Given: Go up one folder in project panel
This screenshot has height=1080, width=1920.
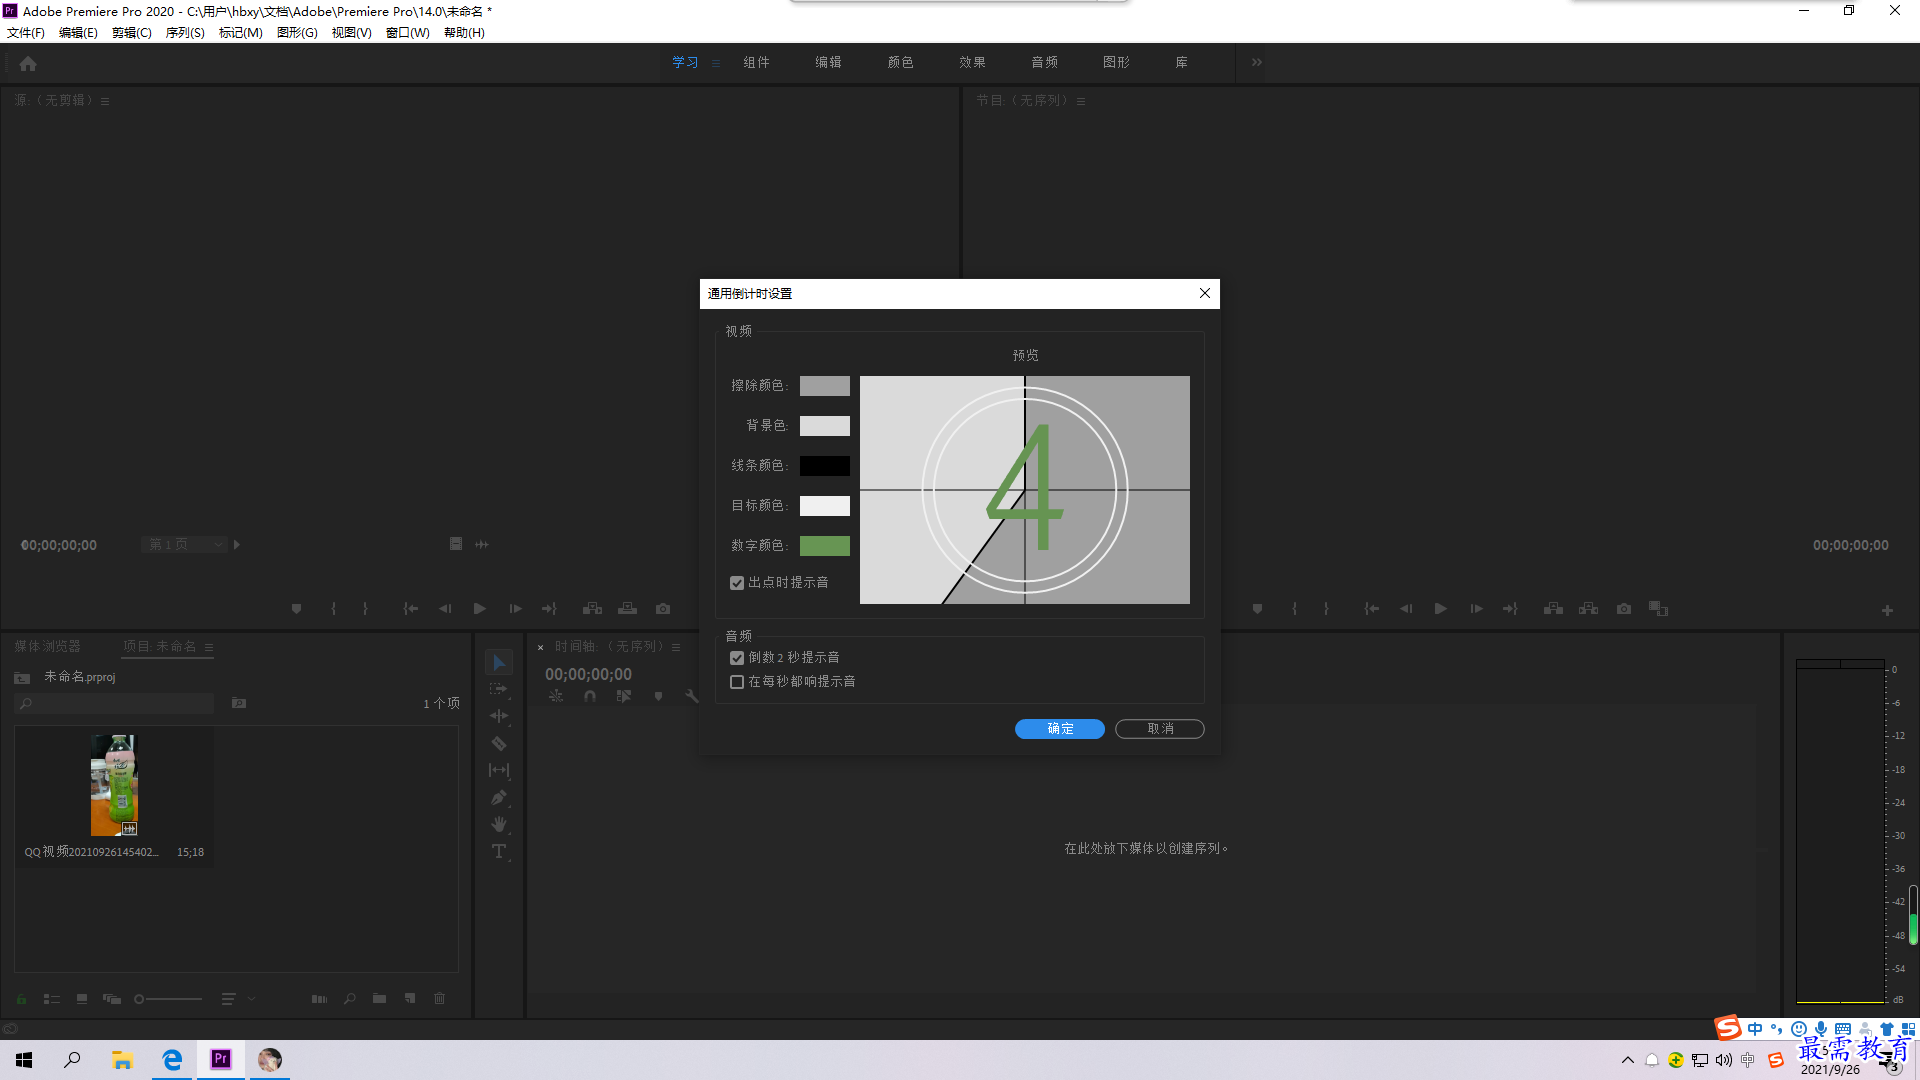Looking at the screenshot, I should (22, 678).
